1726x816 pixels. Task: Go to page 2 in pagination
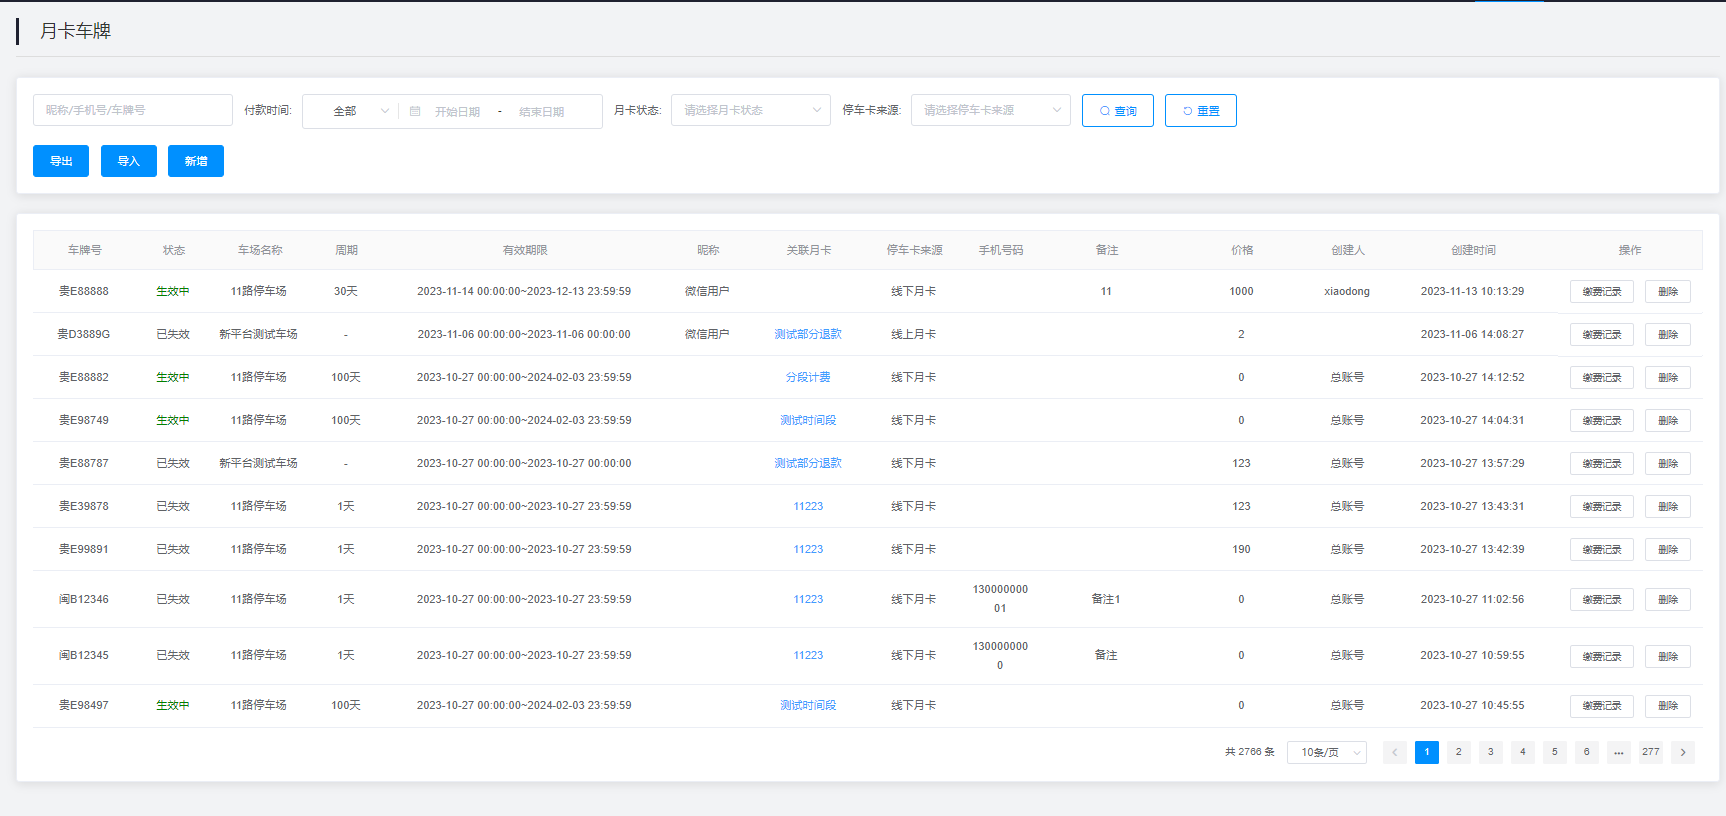pyautogui.click(x=1458, y=752)
